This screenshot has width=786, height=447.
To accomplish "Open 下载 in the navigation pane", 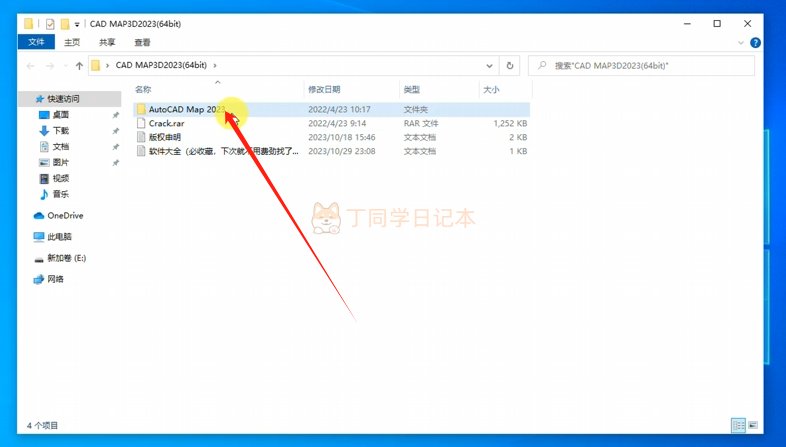I will (x=61, y=131).
